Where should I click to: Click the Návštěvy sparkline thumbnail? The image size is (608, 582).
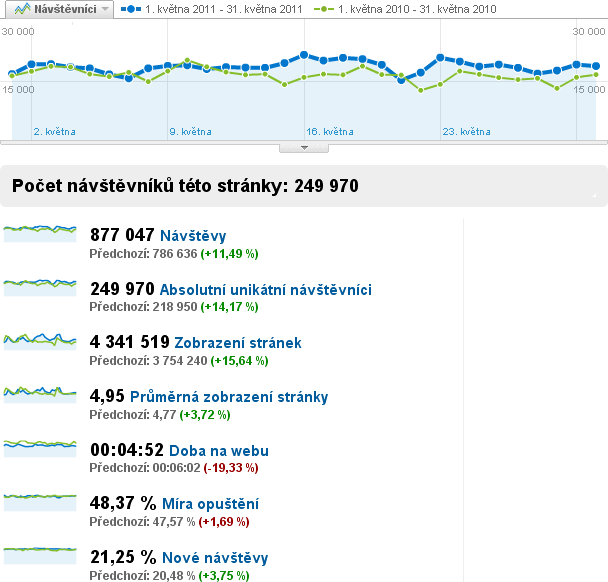pyautogui.click(x=40, y=233)
